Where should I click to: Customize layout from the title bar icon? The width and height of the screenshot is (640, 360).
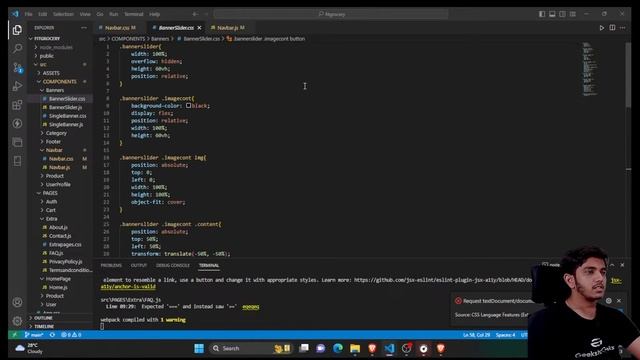pos(573,14)
